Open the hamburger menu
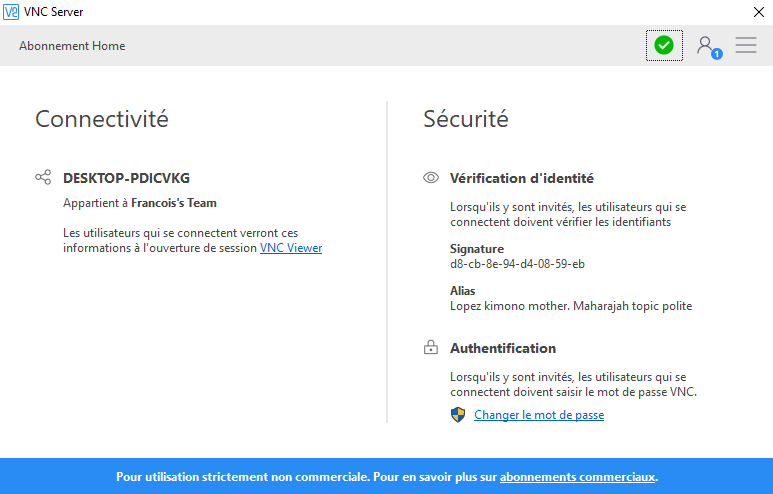The width and height of the screenshot is (773, 494). coord(746,45)
